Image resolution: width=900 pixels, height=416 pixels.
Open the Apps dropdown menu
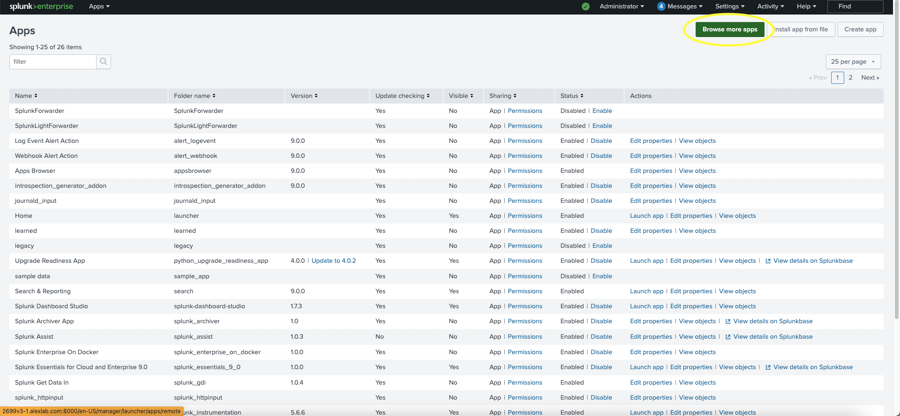click(x=99, y=6)
